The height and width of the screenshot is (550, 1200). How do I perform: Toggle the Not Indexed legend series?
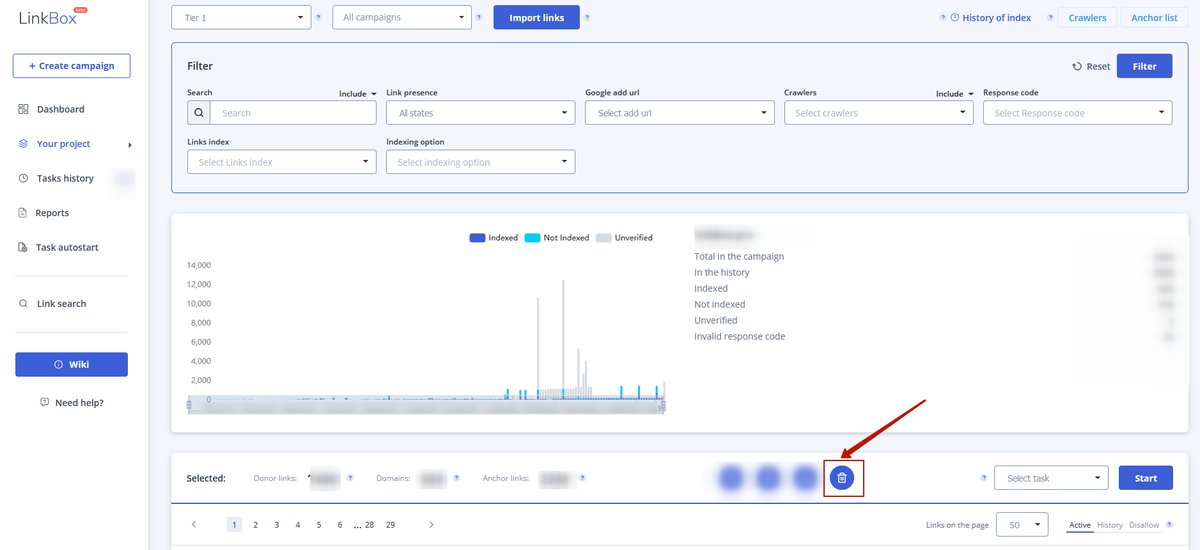(557, 238)
